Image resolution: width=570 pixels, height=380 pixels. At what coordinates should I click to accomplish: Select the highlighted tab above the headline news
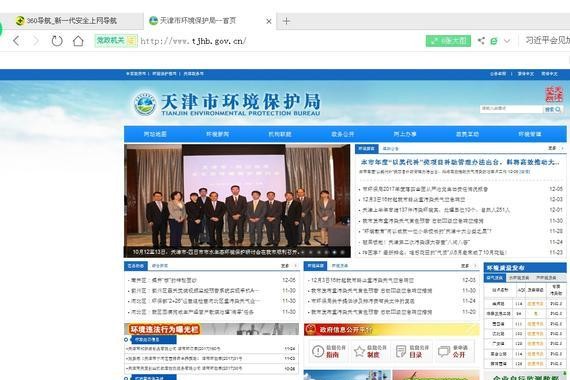[366, 149]
